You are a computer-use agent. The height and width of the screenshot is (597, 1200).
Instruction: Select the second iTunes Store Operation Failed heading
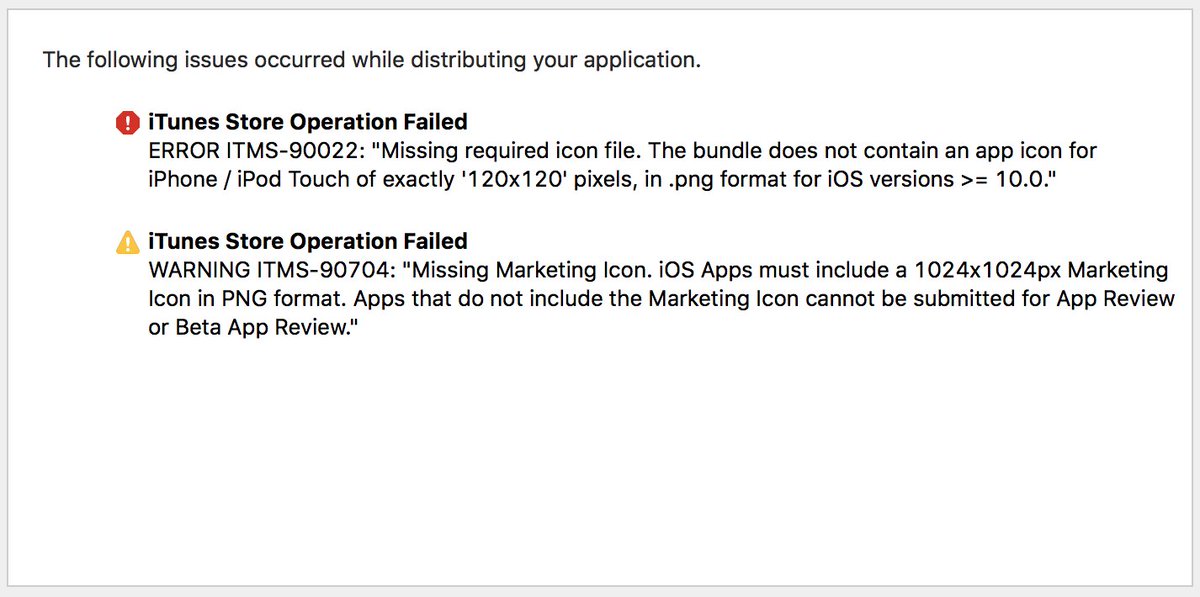[x=308, y=241]
